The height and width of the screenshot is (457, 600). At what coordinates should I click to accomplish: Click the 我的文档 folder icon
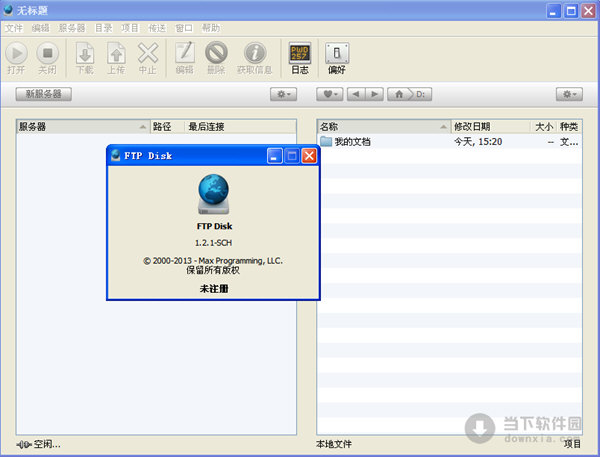click(326, 141)
